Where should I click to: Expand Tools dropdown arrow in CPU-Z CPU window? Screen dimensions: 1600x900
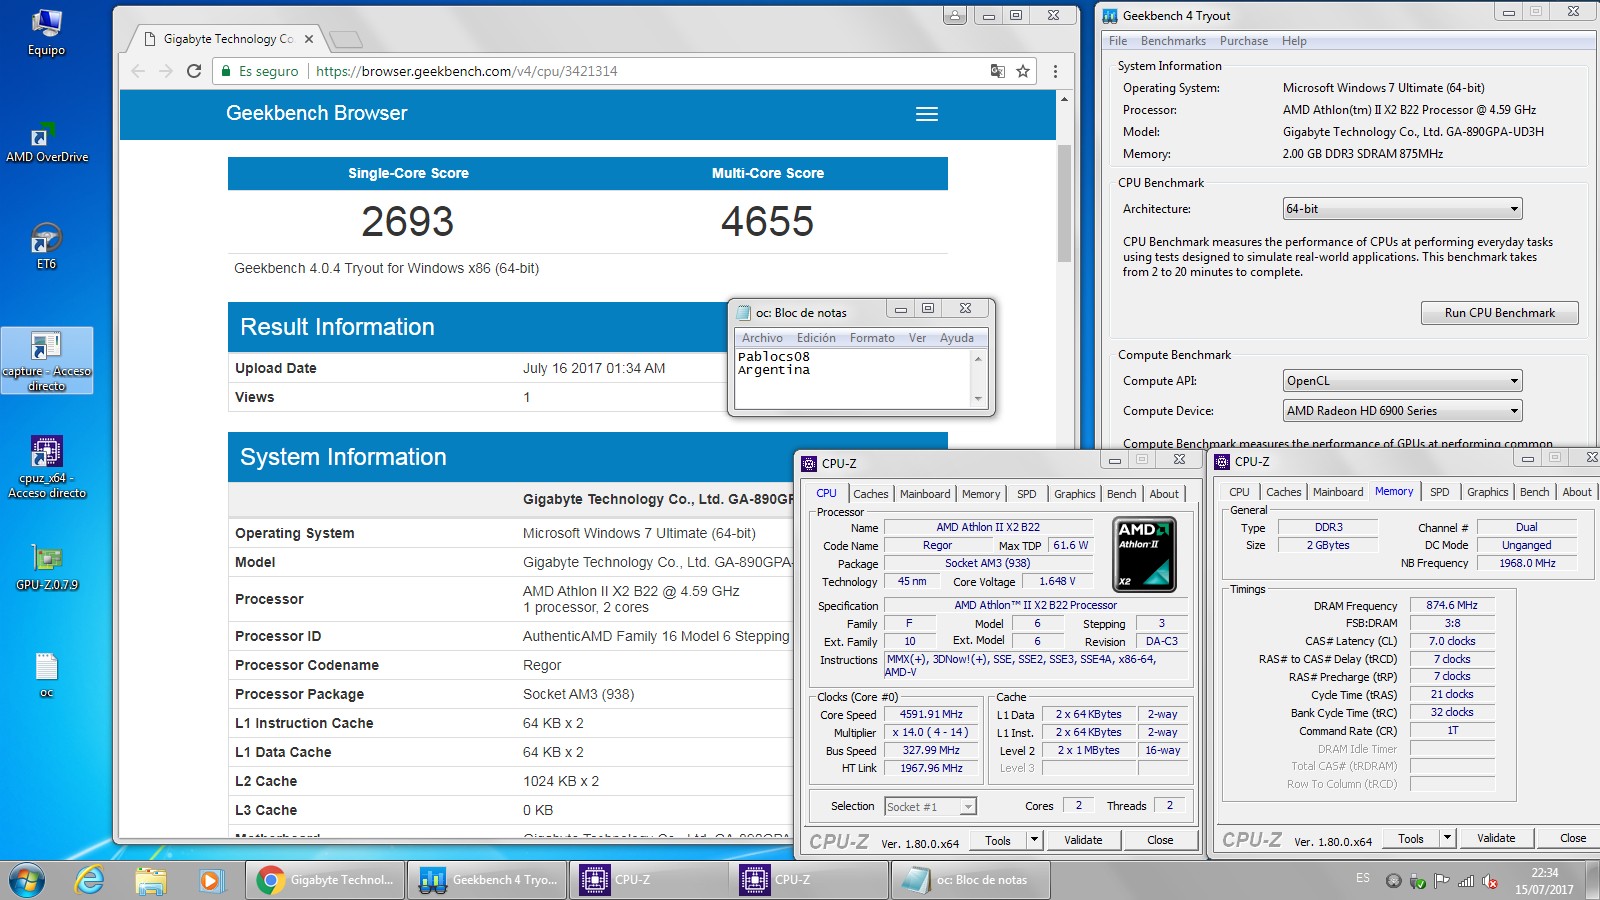[1035, 840]
